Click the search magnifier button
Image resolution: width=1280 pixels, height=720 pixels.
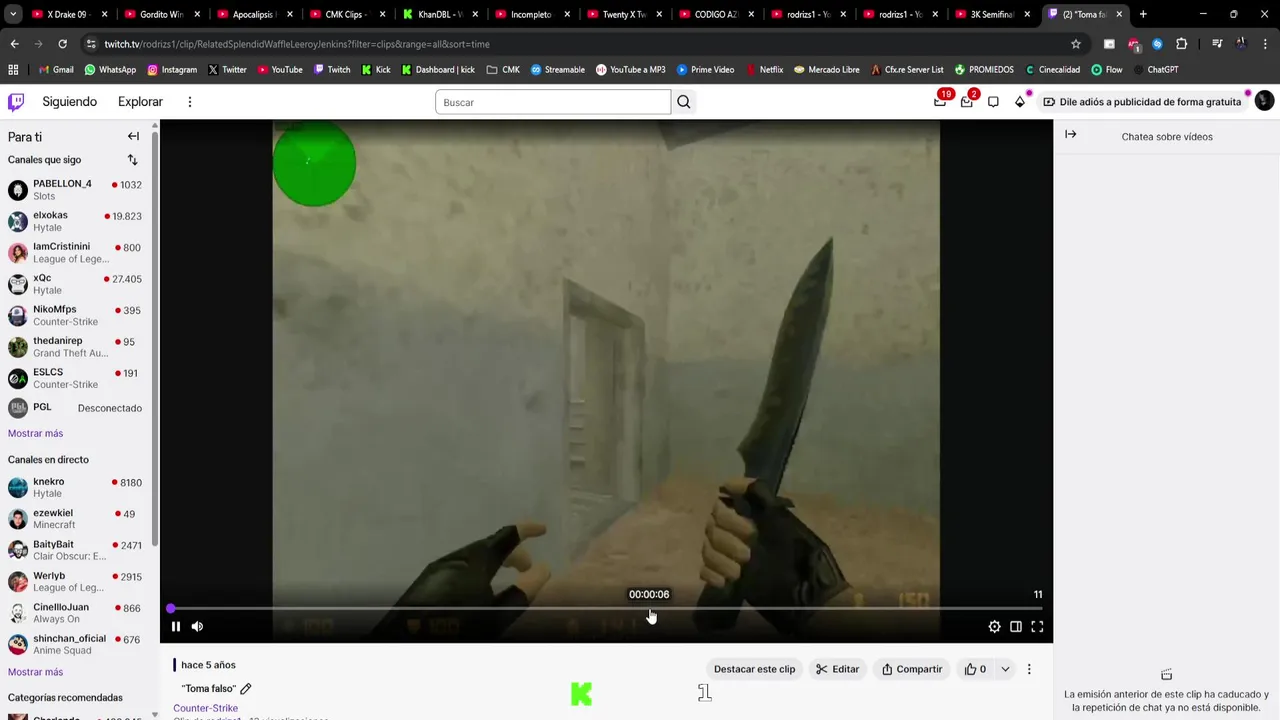tap(684, 102)
